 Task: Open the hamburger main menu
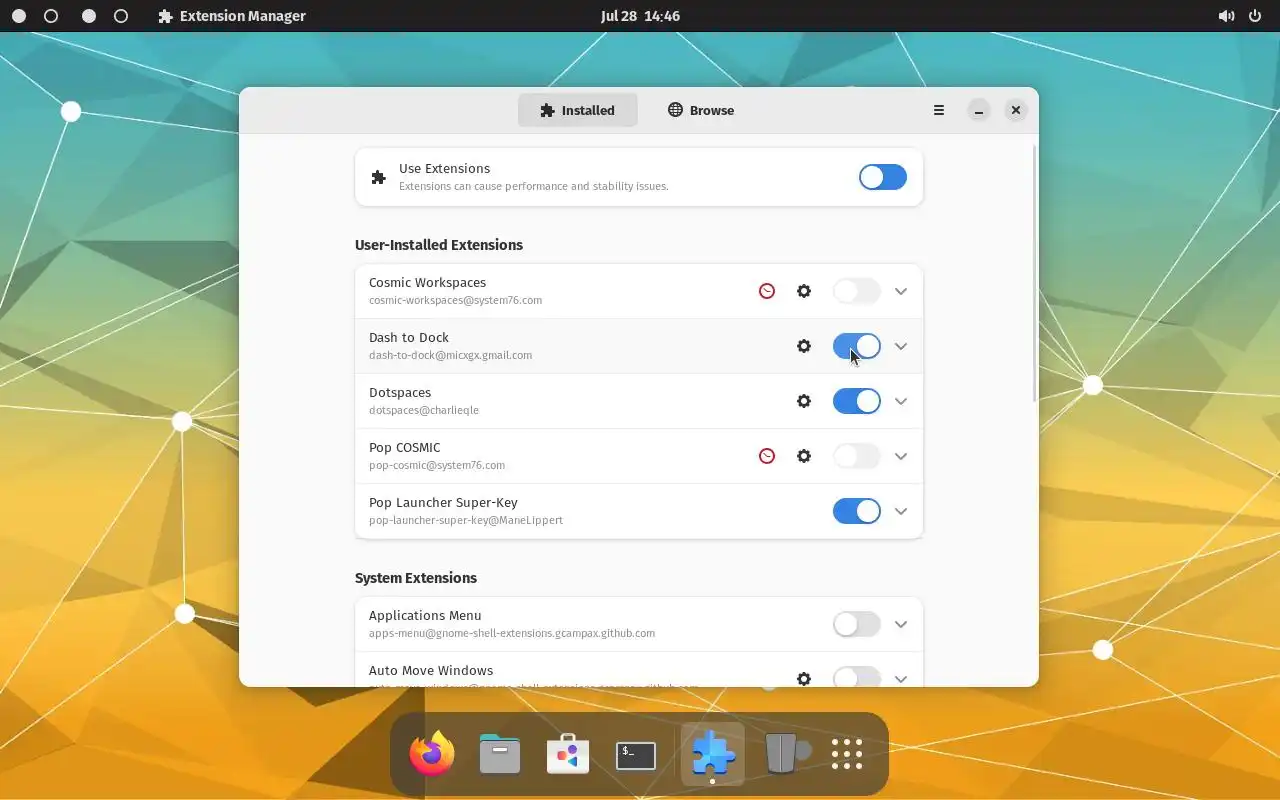click(x=939, y=110)
